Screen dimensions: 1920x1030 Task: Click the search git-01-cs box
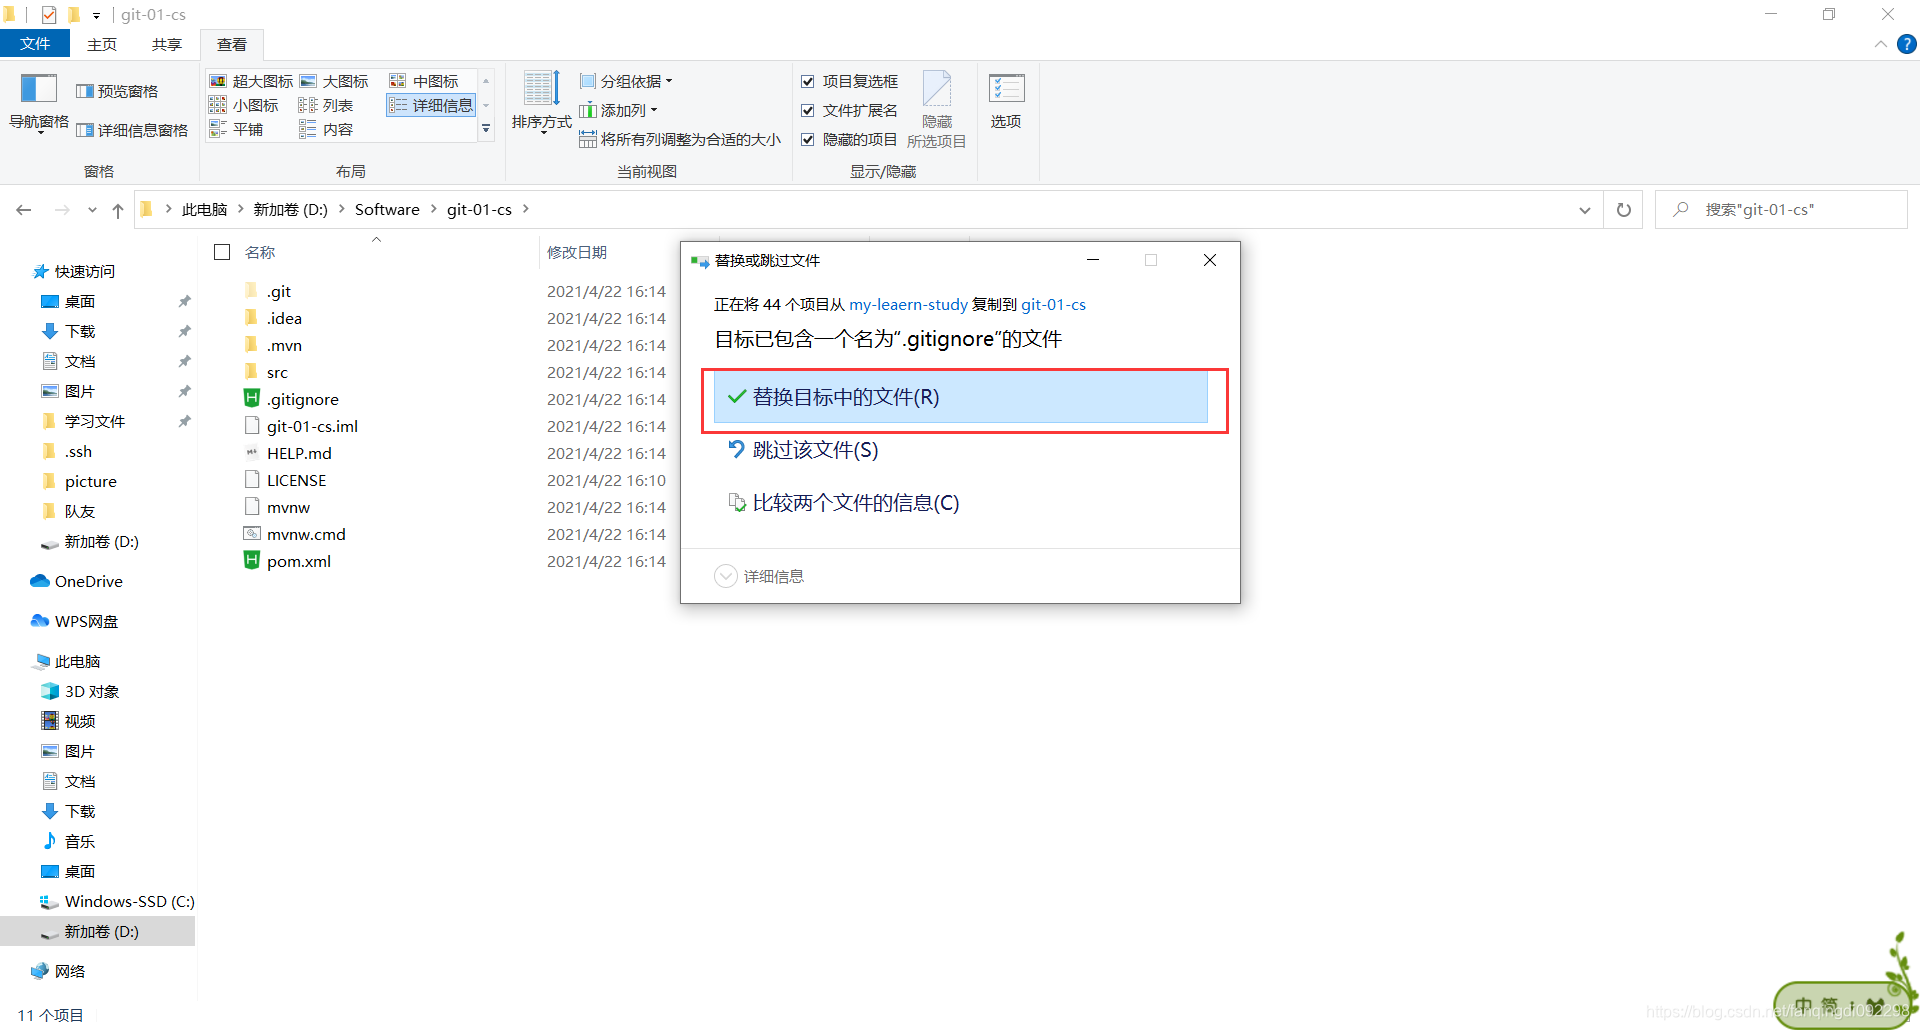click(x=1781, y=210)
